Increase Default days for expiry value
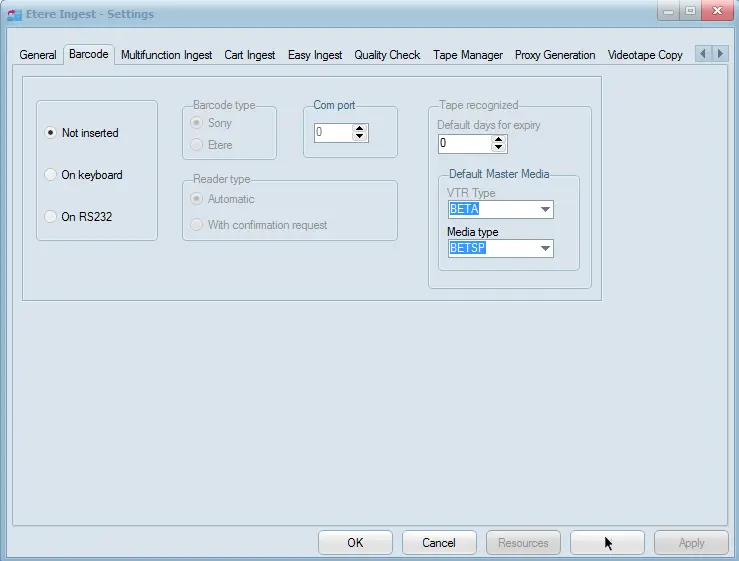The image size is (739, 561). tap(499, 139)
